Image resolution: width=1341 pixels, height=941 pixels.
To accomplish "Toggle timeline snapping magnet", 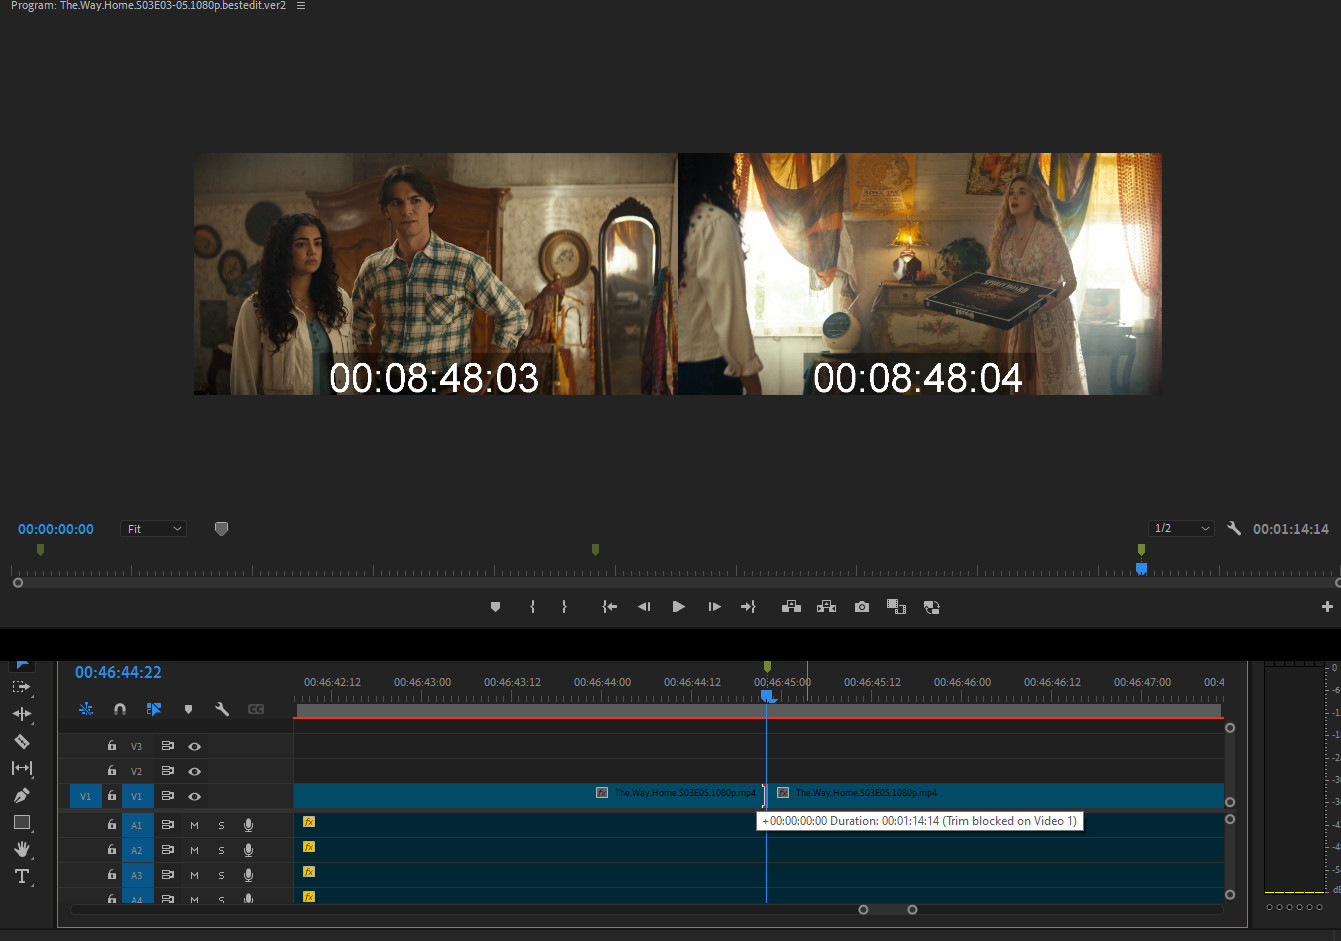I will point(120,709).
